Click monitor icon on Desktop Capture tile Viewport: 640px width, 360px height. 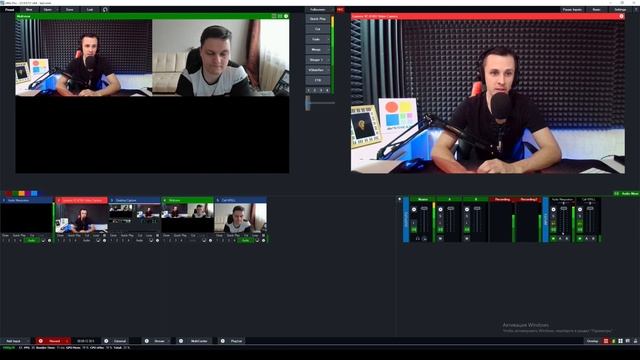pyautogui.click(x=151, y=240)
